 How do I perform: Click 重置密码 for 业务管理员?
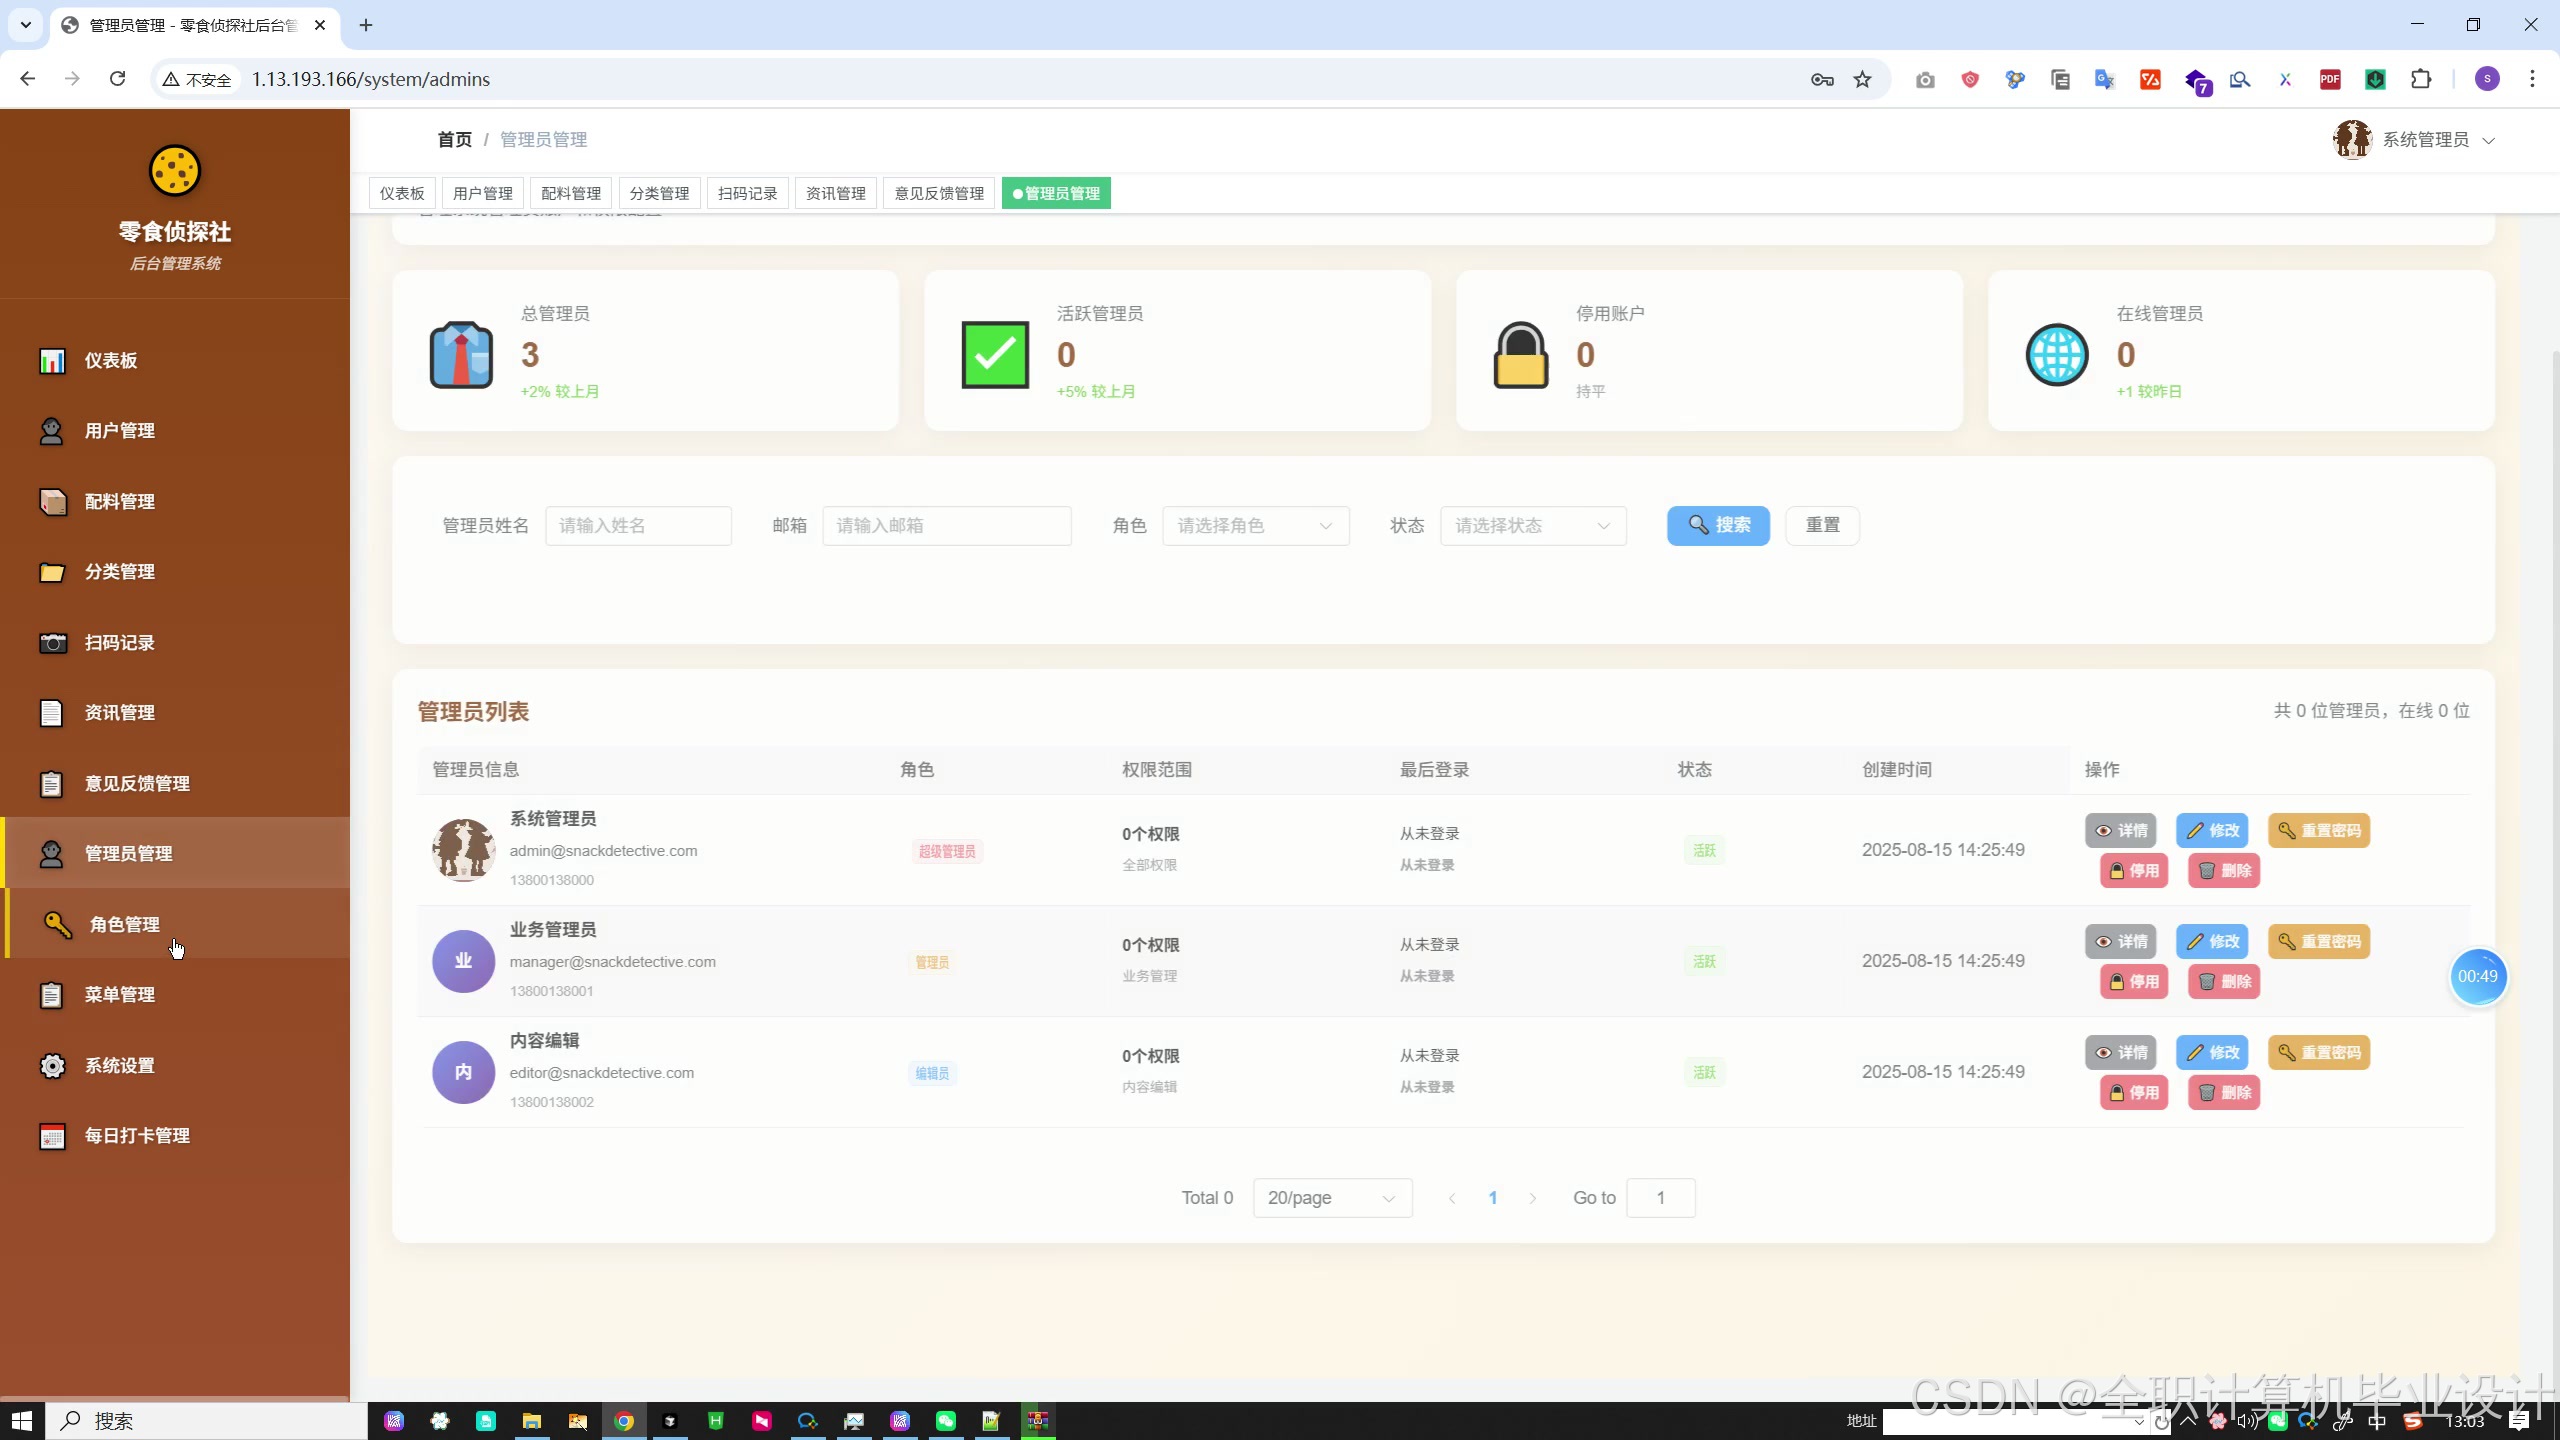coord(2318,941)
